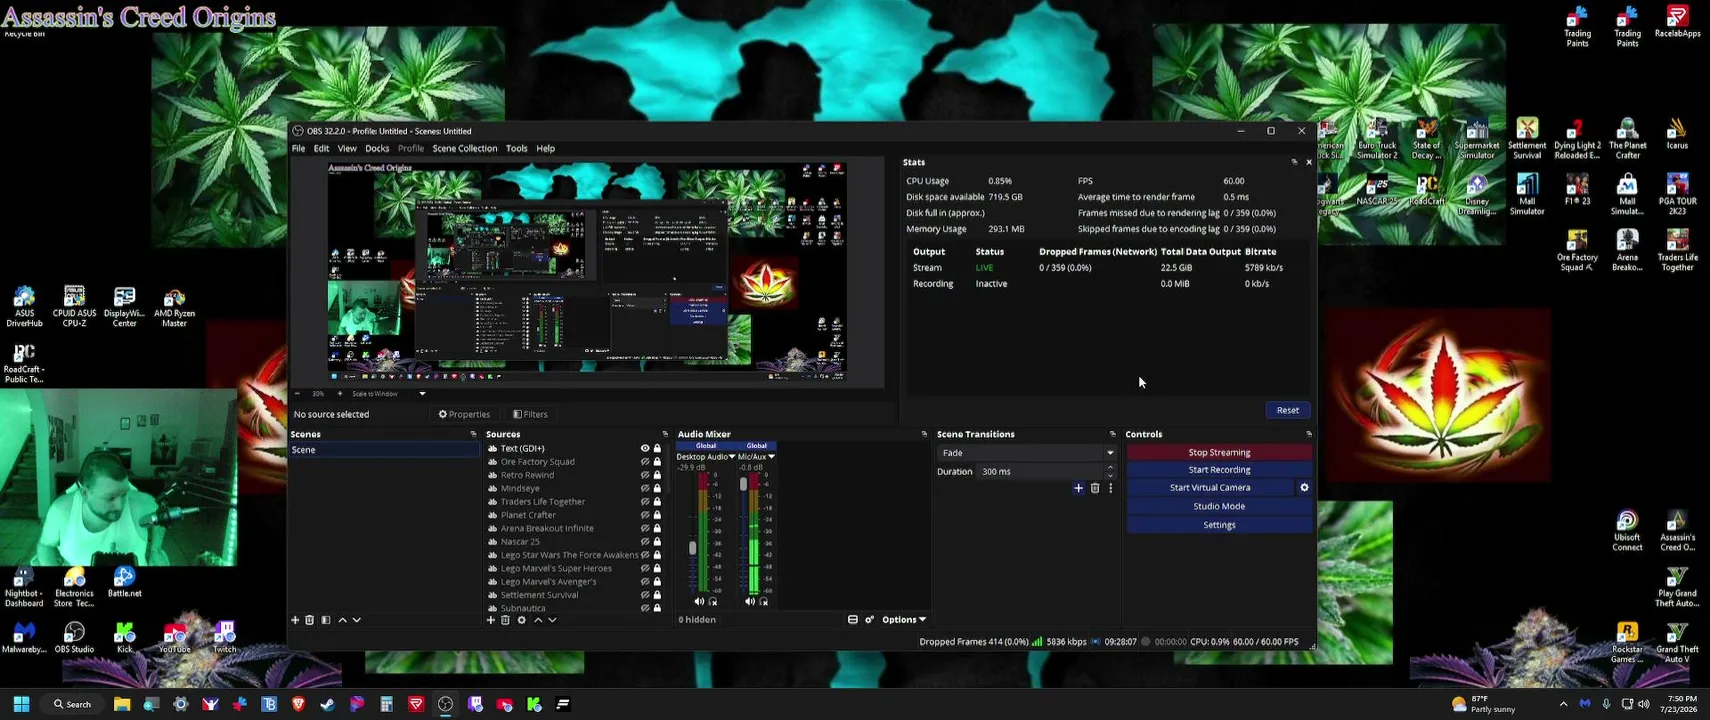
Task: Unlock the Planet Crafter source
Action: (657, 515)
